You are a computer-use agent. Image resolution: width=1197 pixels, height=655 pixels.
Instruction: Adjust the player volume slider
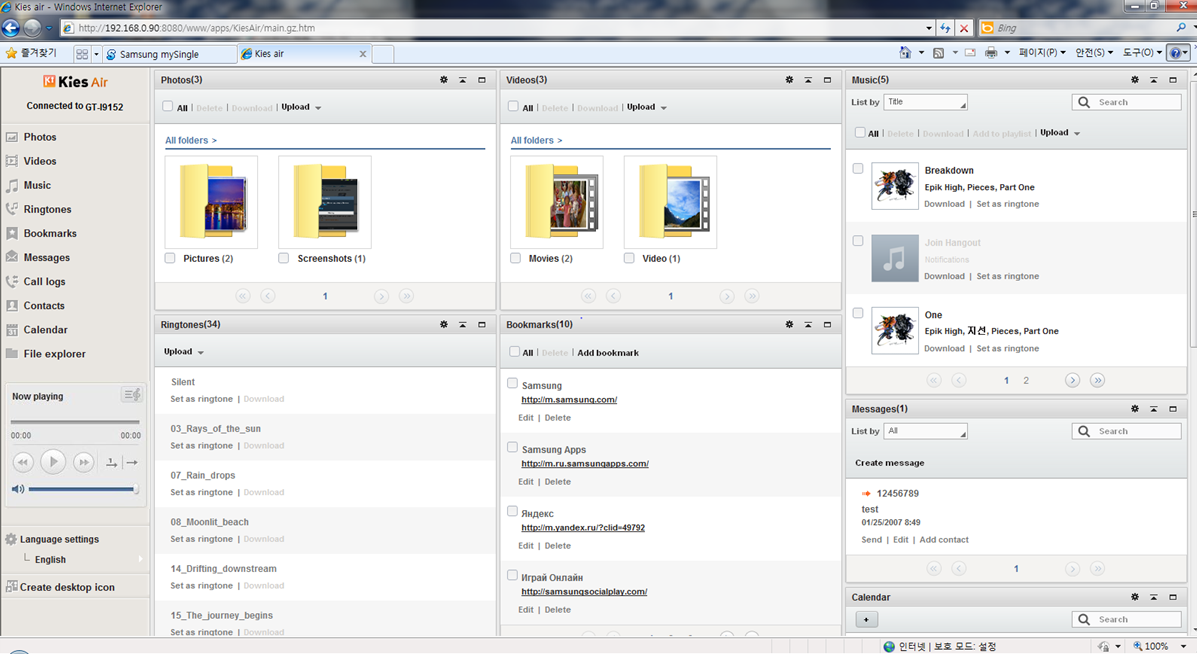click(x=82, y=489)
